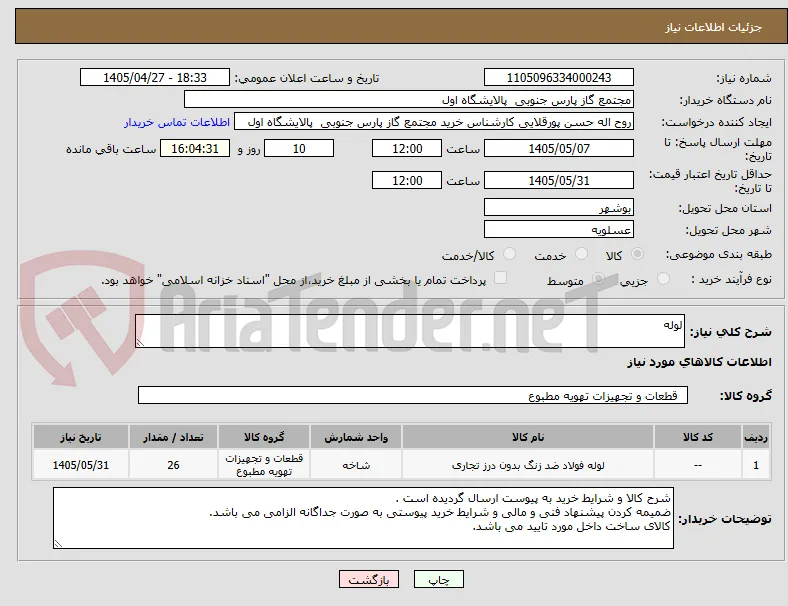The image size is (788, 606).
Task: Select the کالا radio button
Action: click(x=637, y=254)
